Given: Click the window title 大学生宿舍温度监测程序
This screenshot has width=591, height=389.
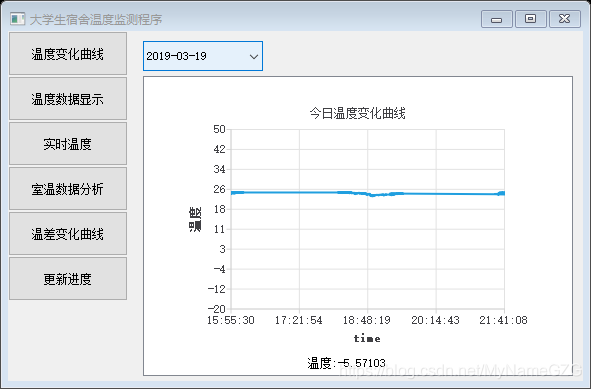Looking at the screenshot, I should [x=96, y=20].
